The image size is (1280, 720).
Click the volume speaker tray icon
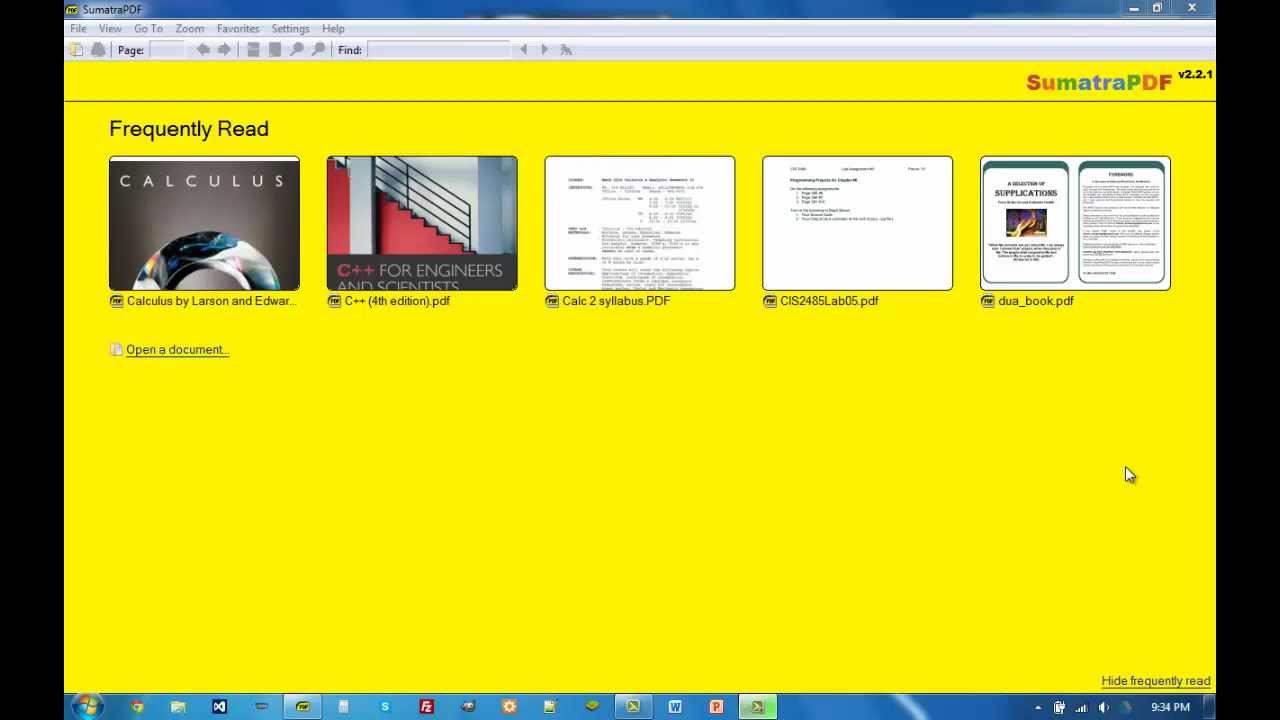pos(1104,708)
